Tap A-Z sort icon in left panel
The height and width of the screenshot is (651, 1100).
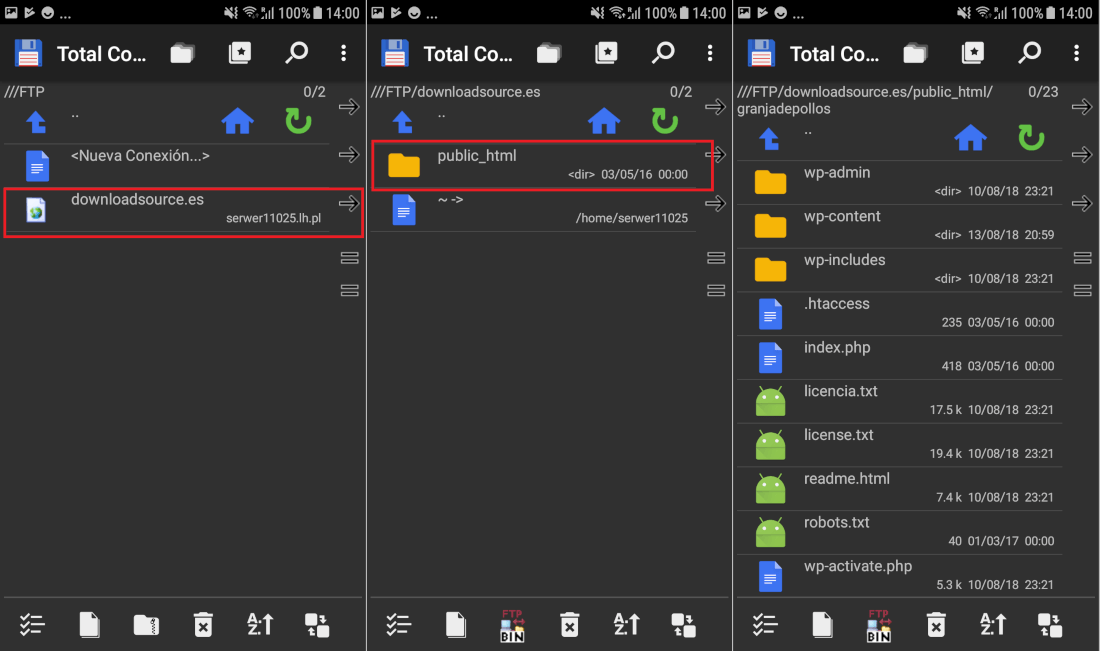coord(260,624)
